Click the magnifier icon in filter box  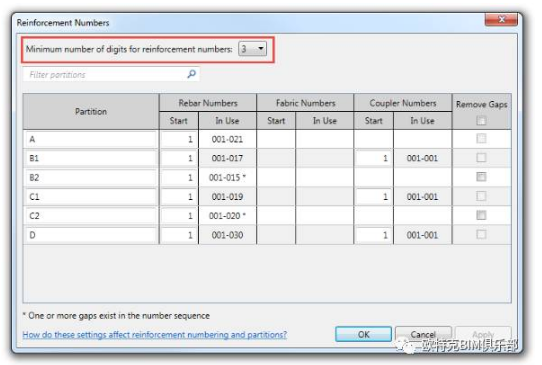pyautogui.click(x=191, y=74)
